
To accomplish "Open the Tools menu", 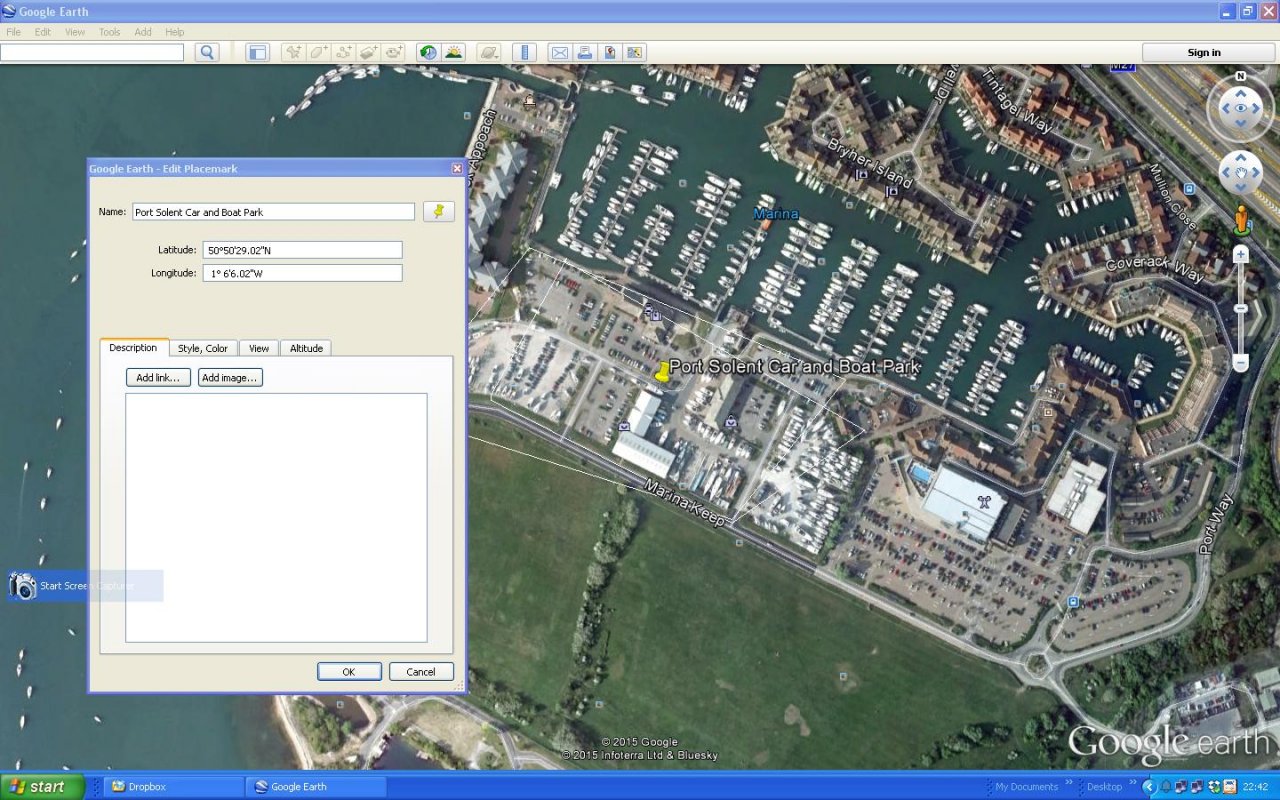I will (110, 32).
